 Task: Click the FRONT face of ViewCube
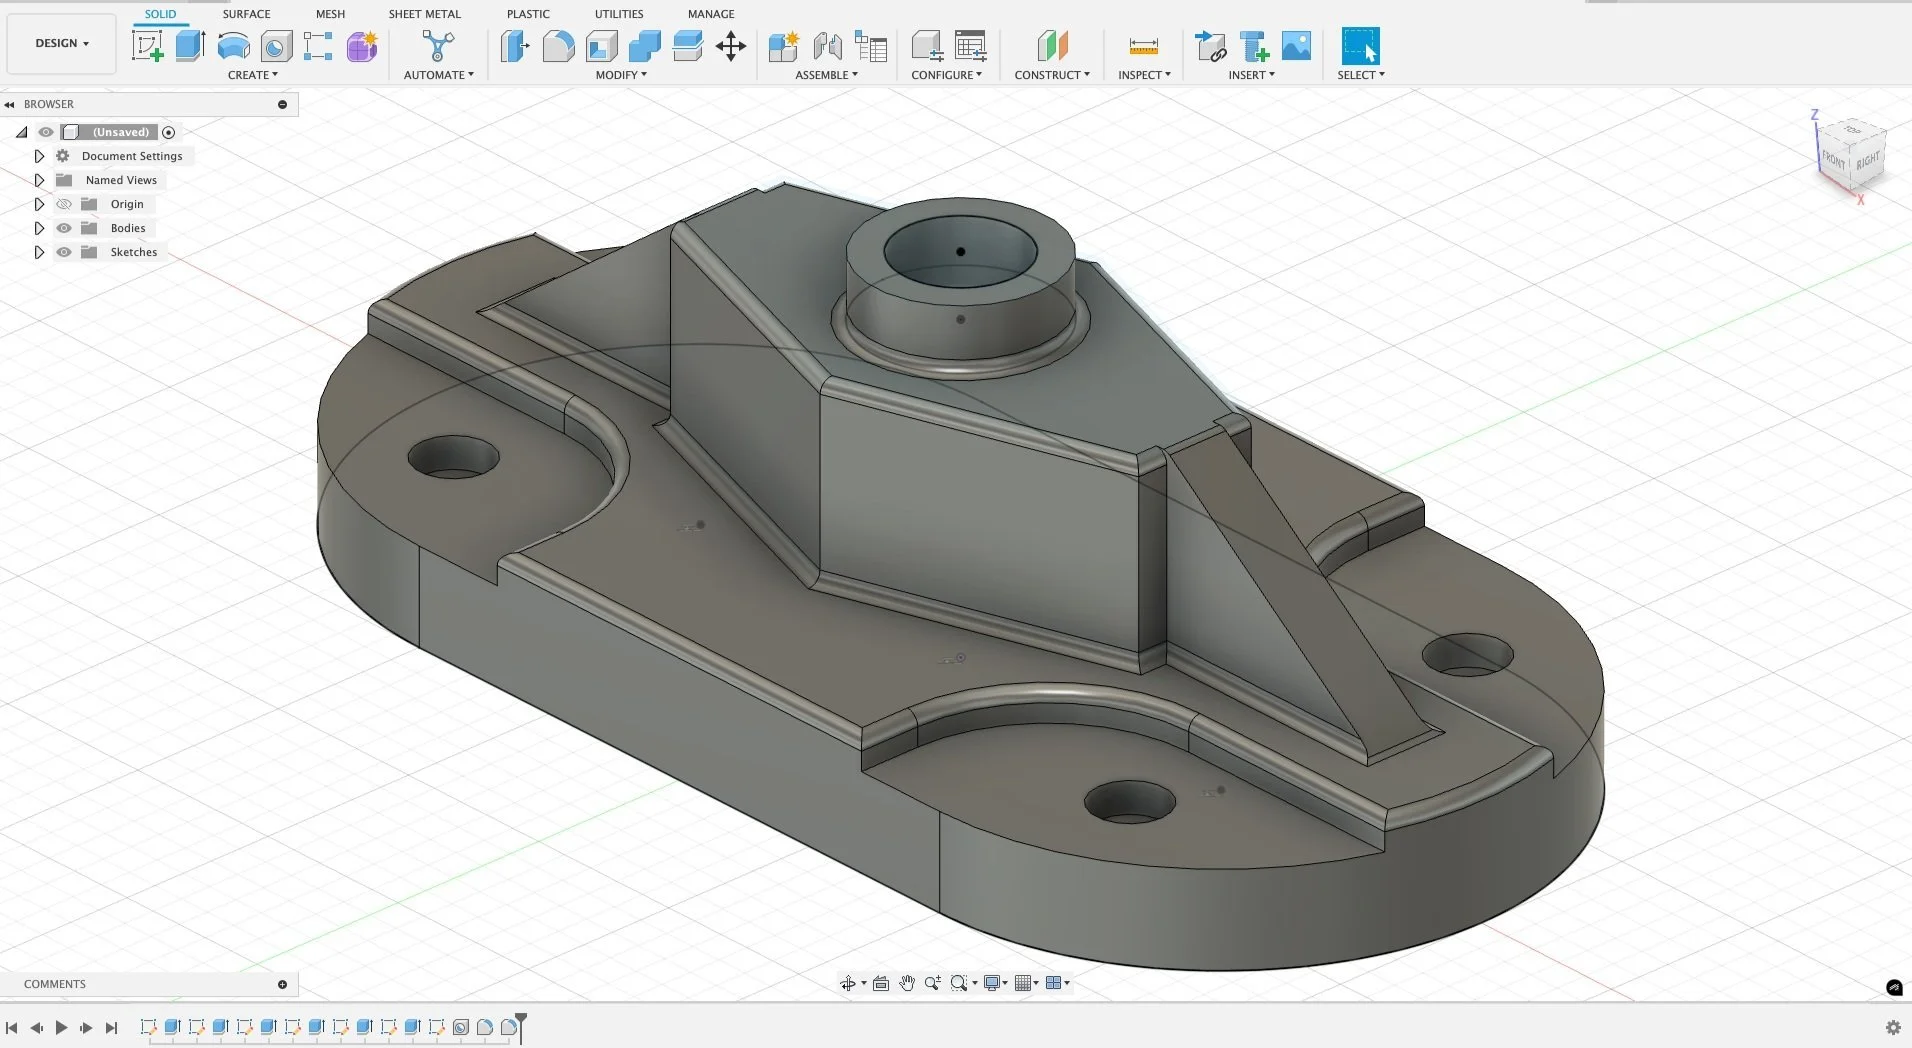pyautogui.click(x=1834, y=160)
